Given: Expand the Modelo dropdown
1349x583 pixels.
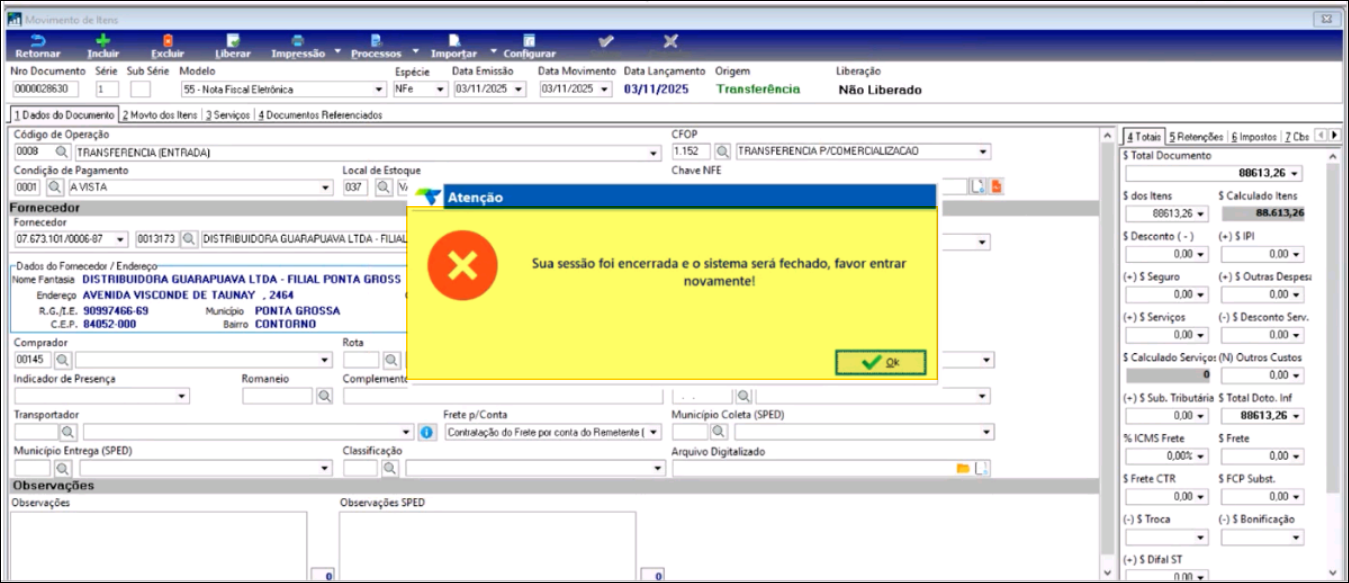Looking at the screenshot, I should [x=378, y=89].
